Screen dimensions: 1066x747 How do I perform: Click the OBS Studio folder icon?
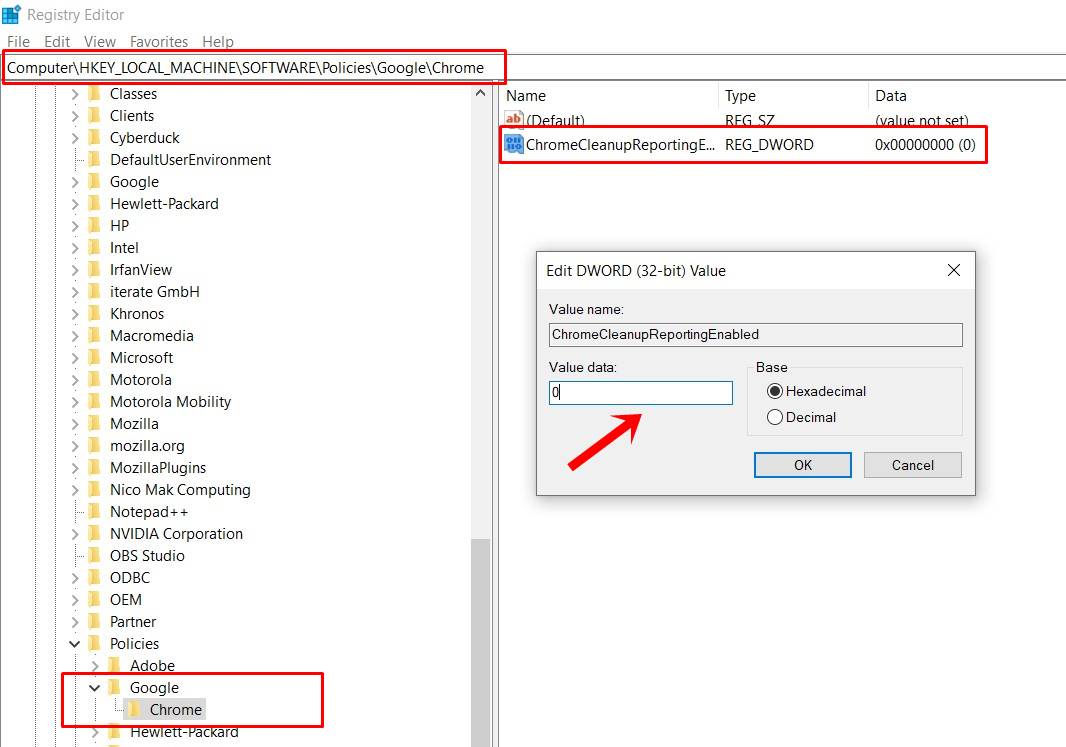coord(94,556)
